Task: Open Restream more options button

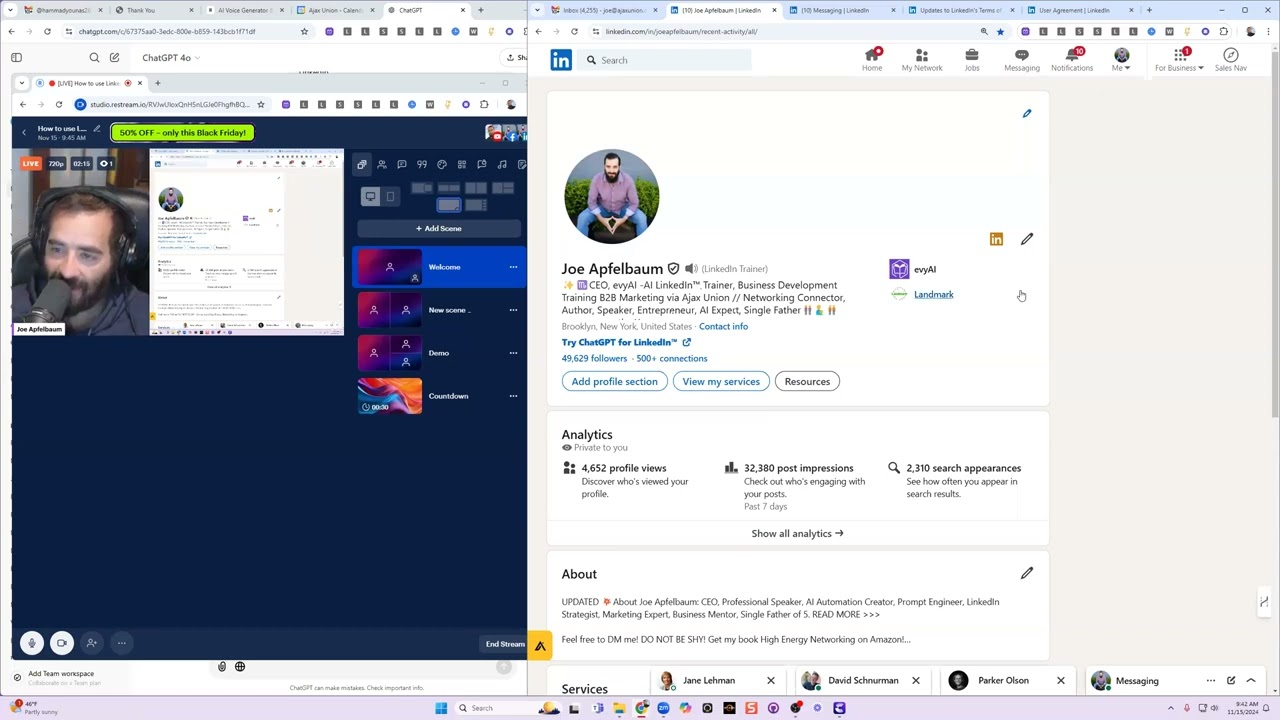Action: pos(121,643)
